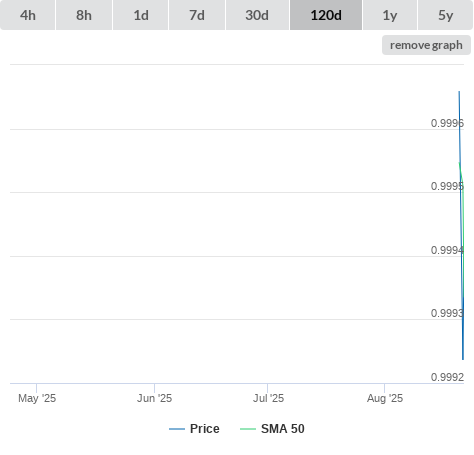Click the active 120d range tab
This screenshot has width=474, height=455.
[x=326, y=15]
